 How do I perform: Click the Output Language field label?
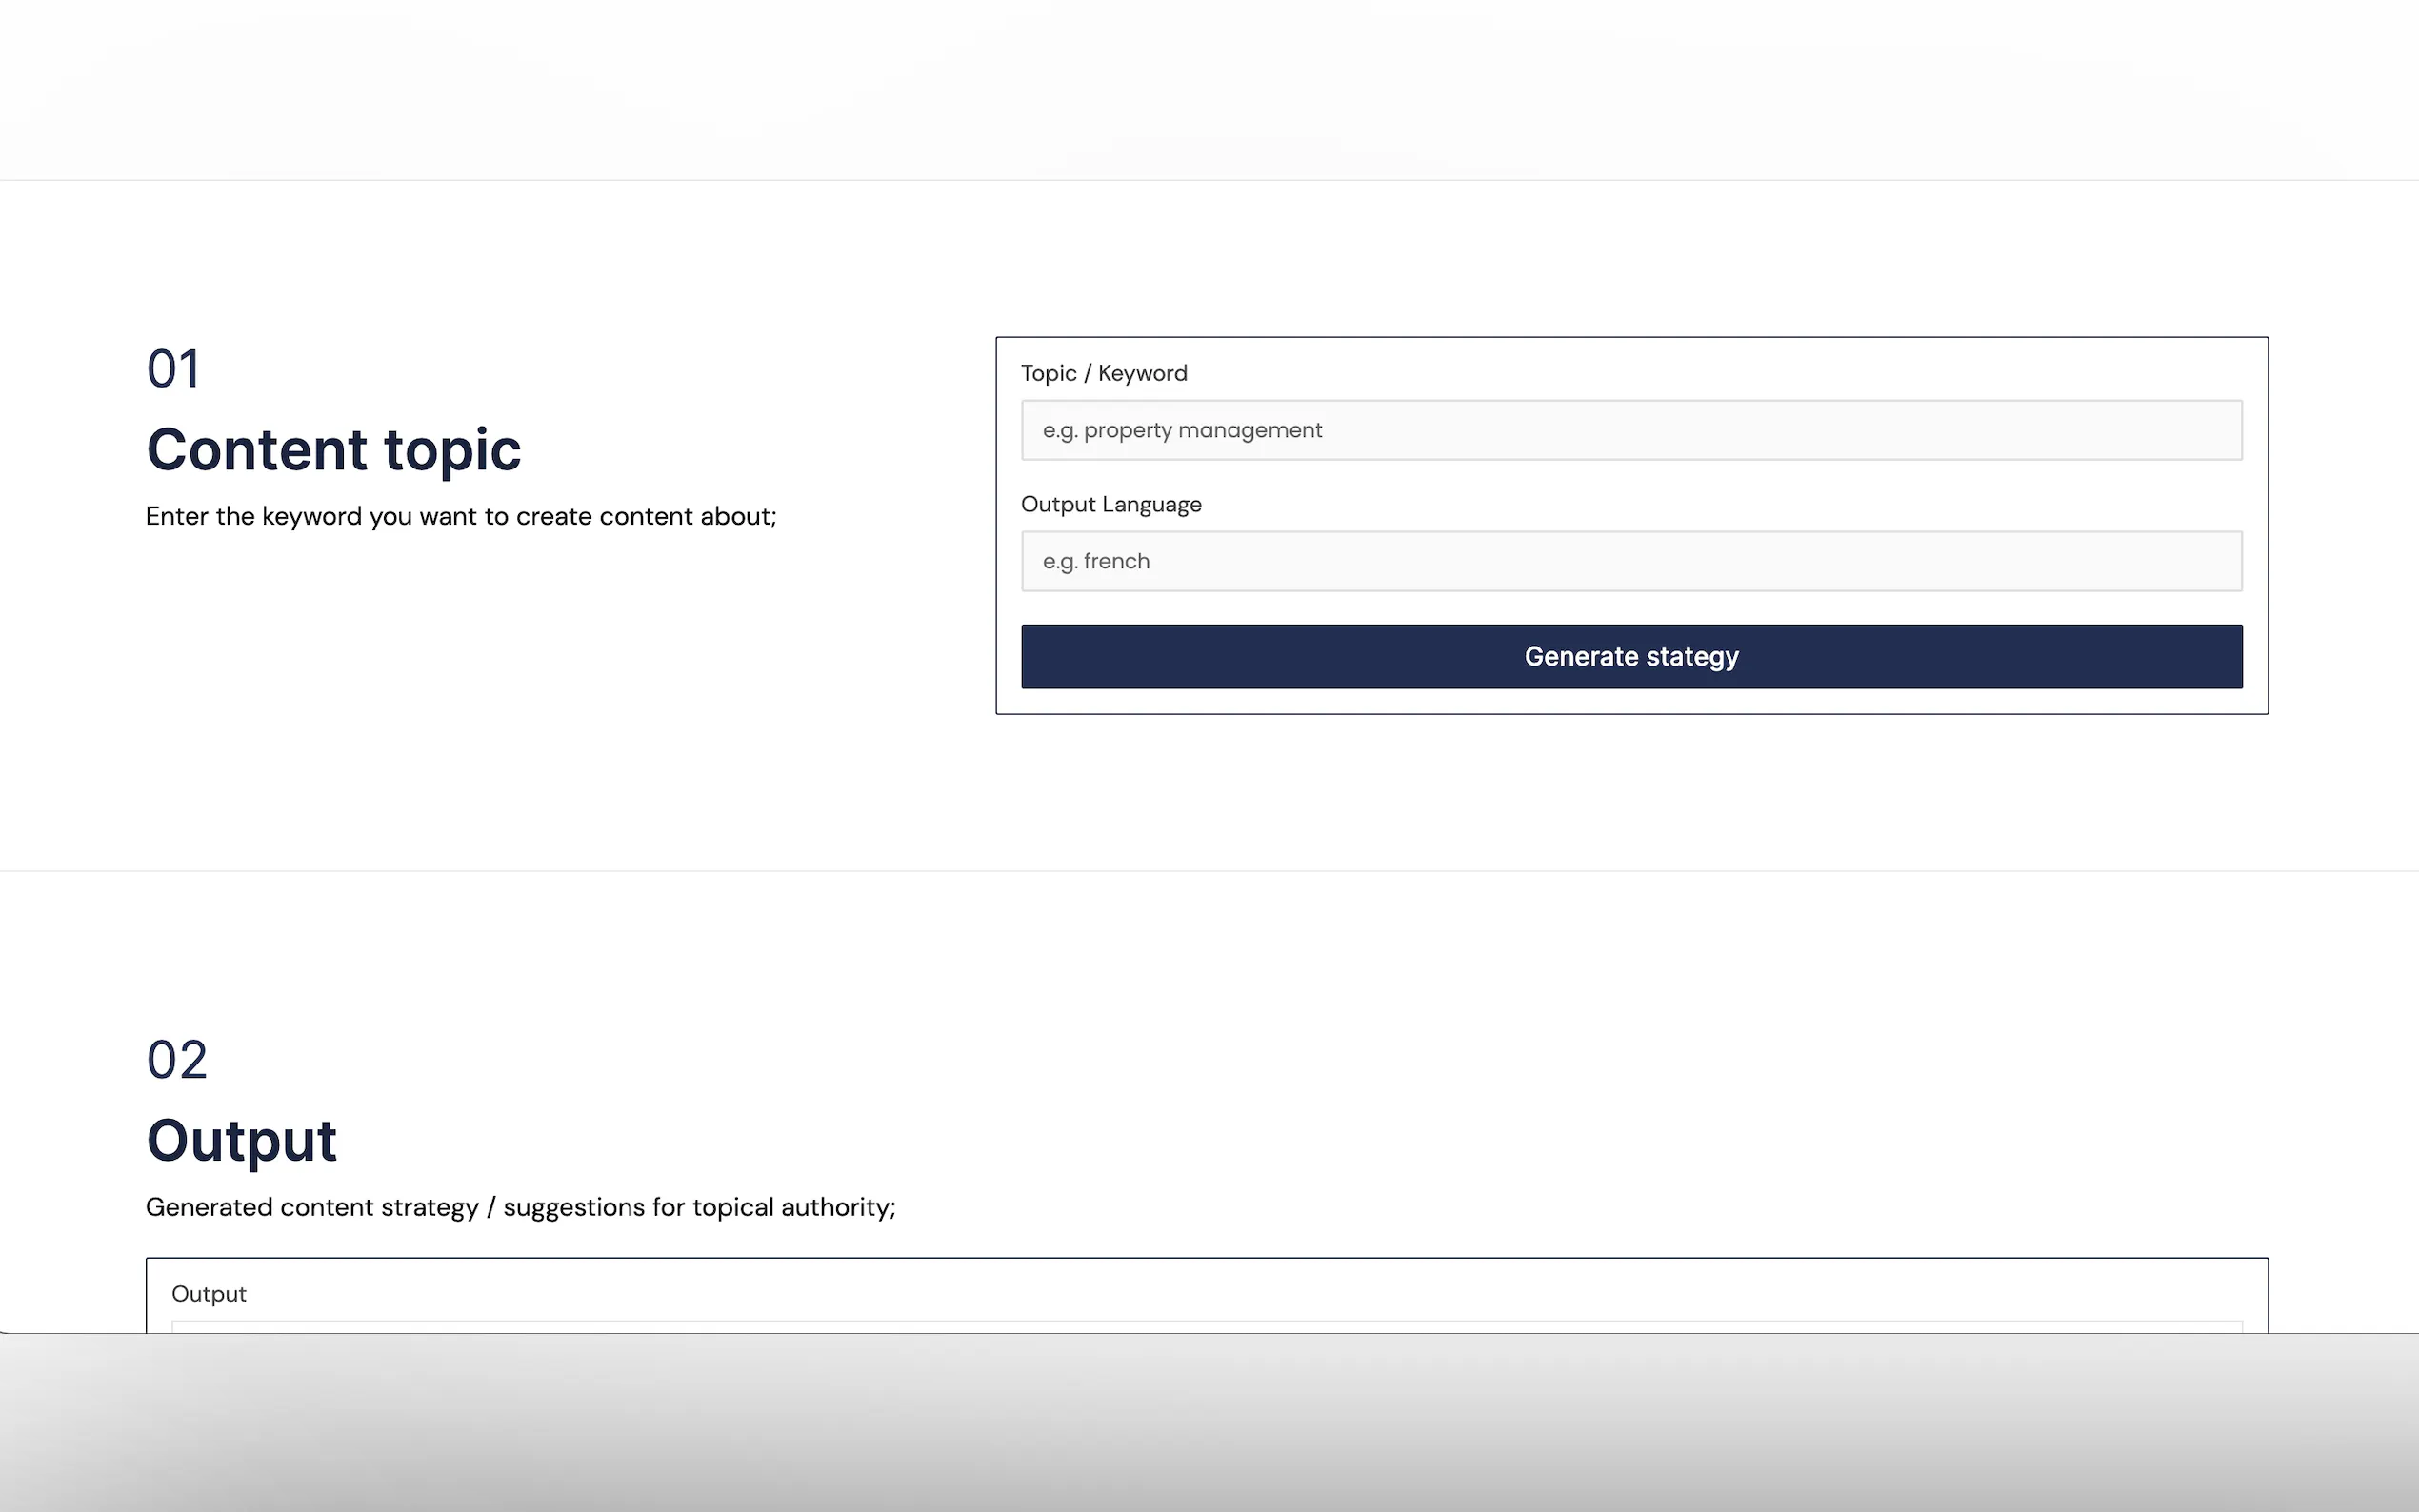pyautogui.click(x=1110, y=504)
